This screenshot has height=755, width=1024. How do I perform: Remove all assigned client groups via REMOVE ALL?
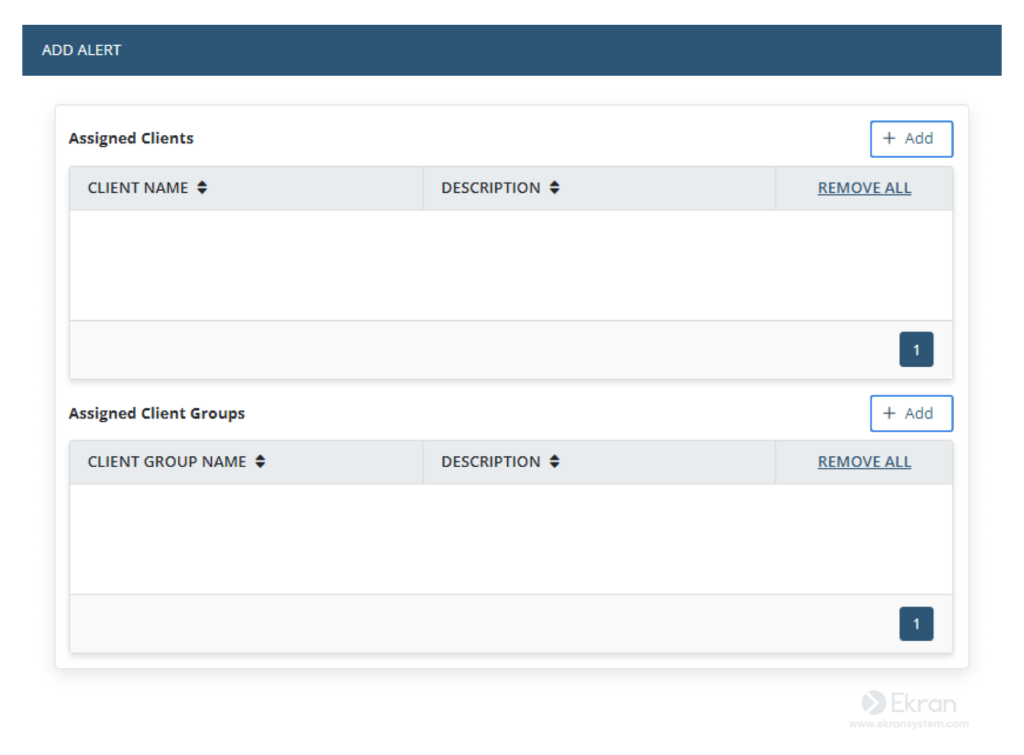point(864,462)
